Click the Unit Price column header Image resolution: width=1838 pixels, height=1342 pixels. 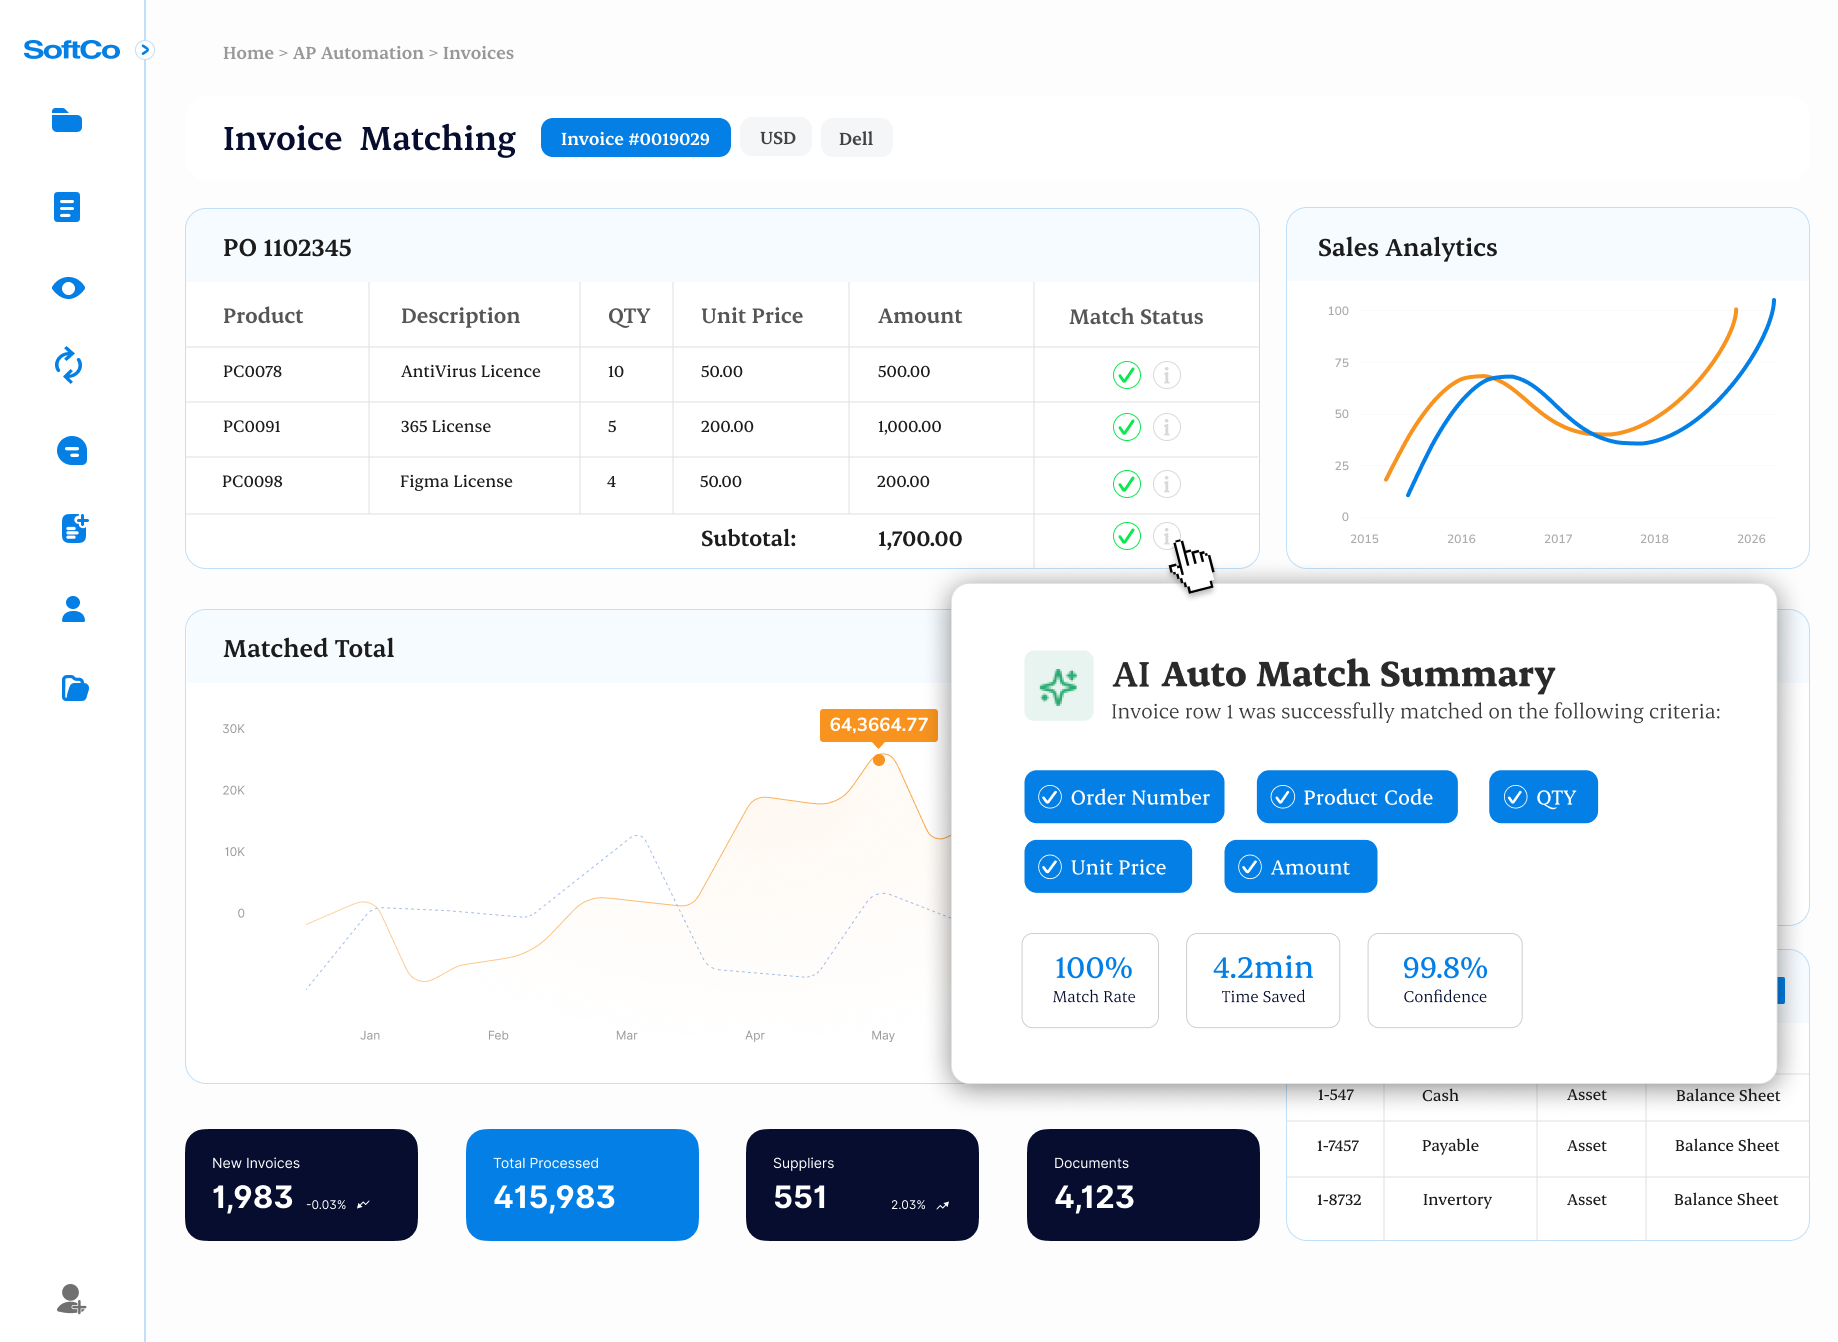point(752,316)
